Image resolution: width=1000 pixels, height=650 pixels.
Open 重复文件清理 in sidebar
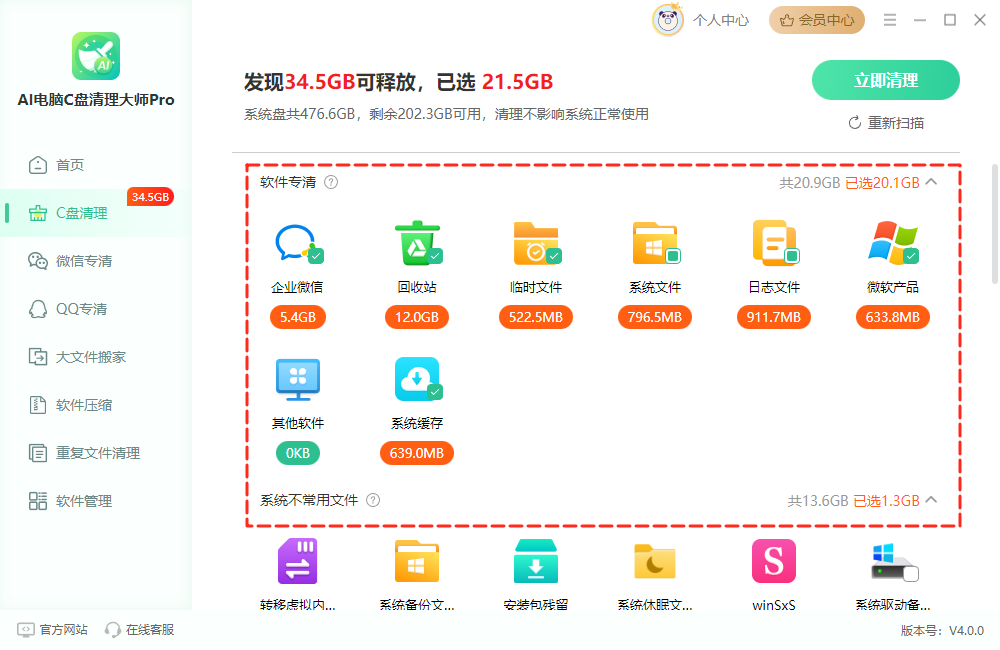point(96,453)
